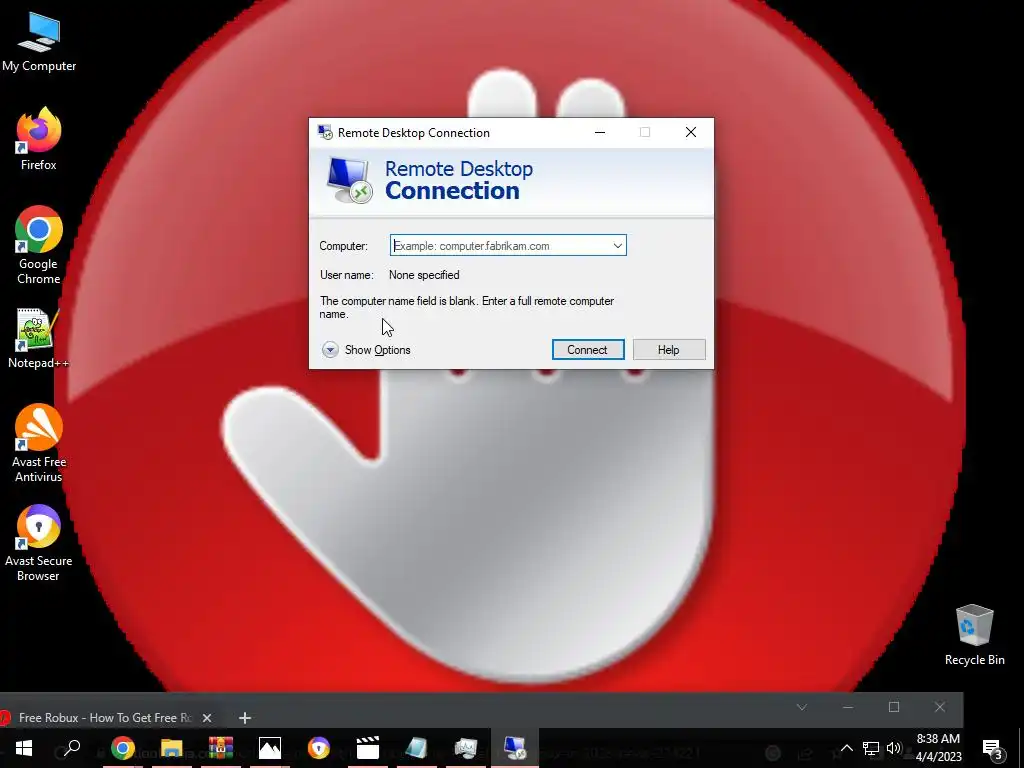Maximize the background browser window
Viewport: 1024px width, 768px height.
(x=894, y=707)
